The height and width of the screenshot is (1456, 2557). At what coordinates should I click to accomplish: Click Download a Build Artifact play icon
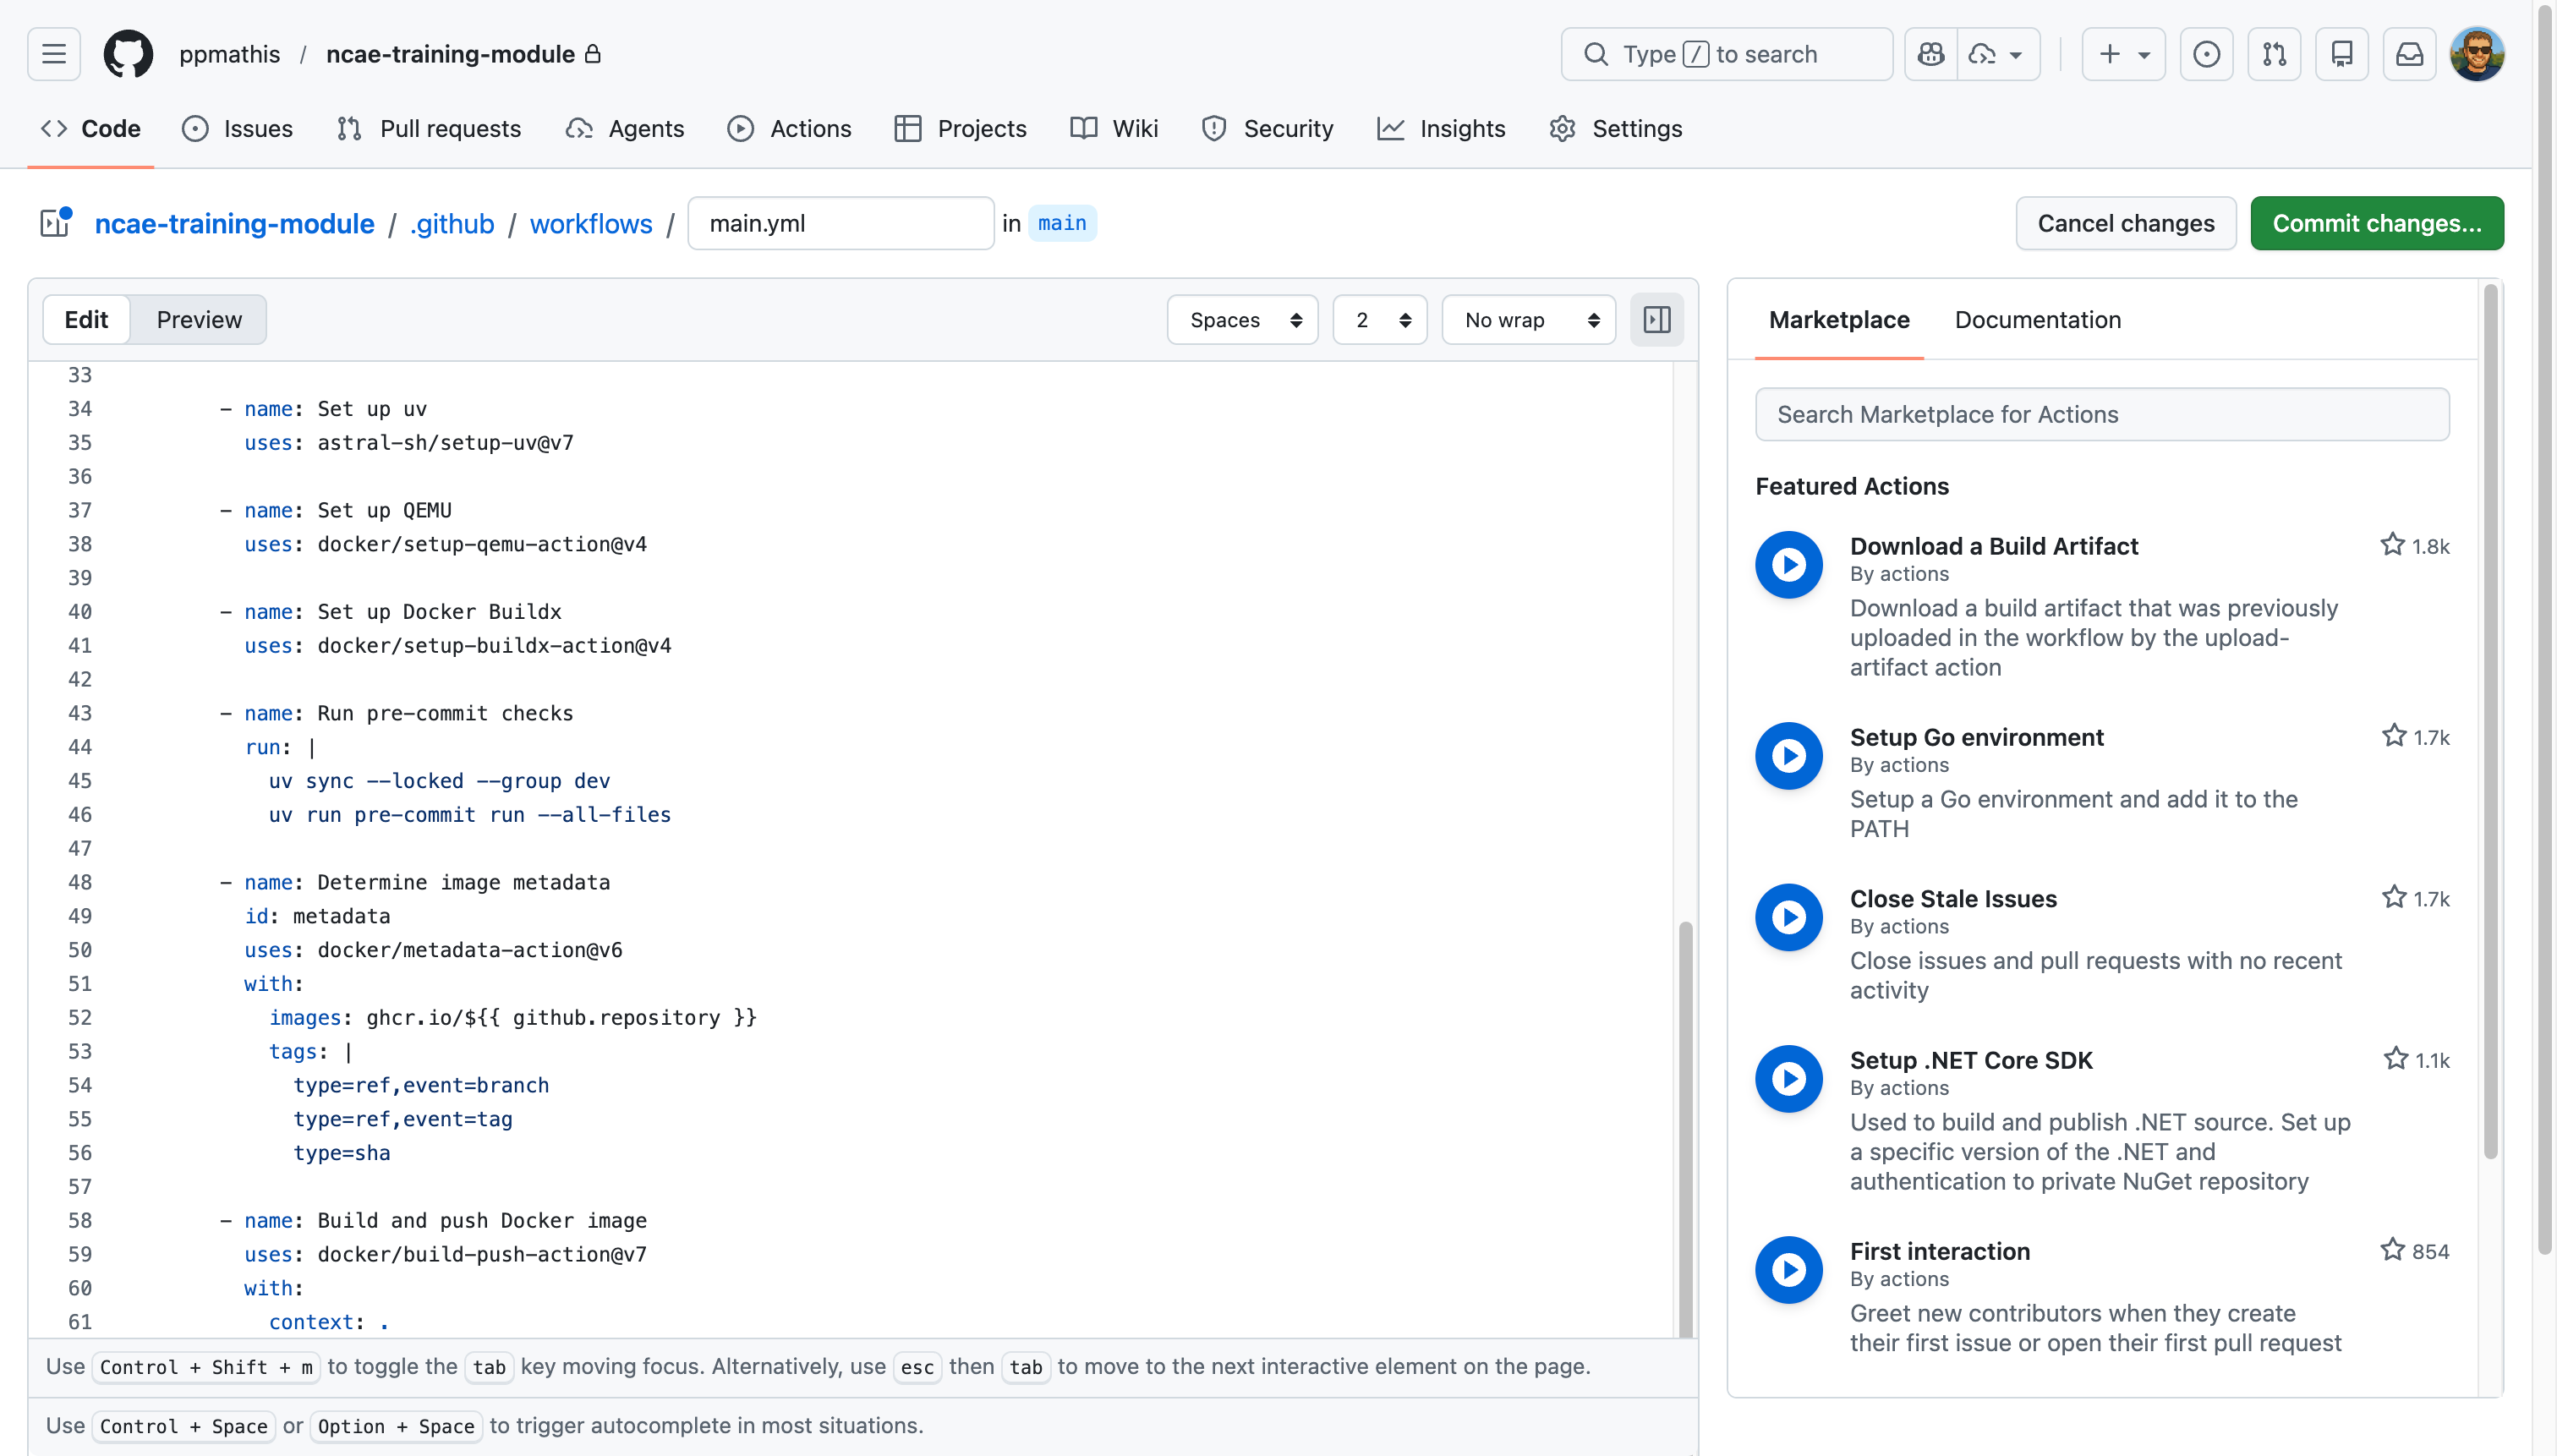[1789, 565]
